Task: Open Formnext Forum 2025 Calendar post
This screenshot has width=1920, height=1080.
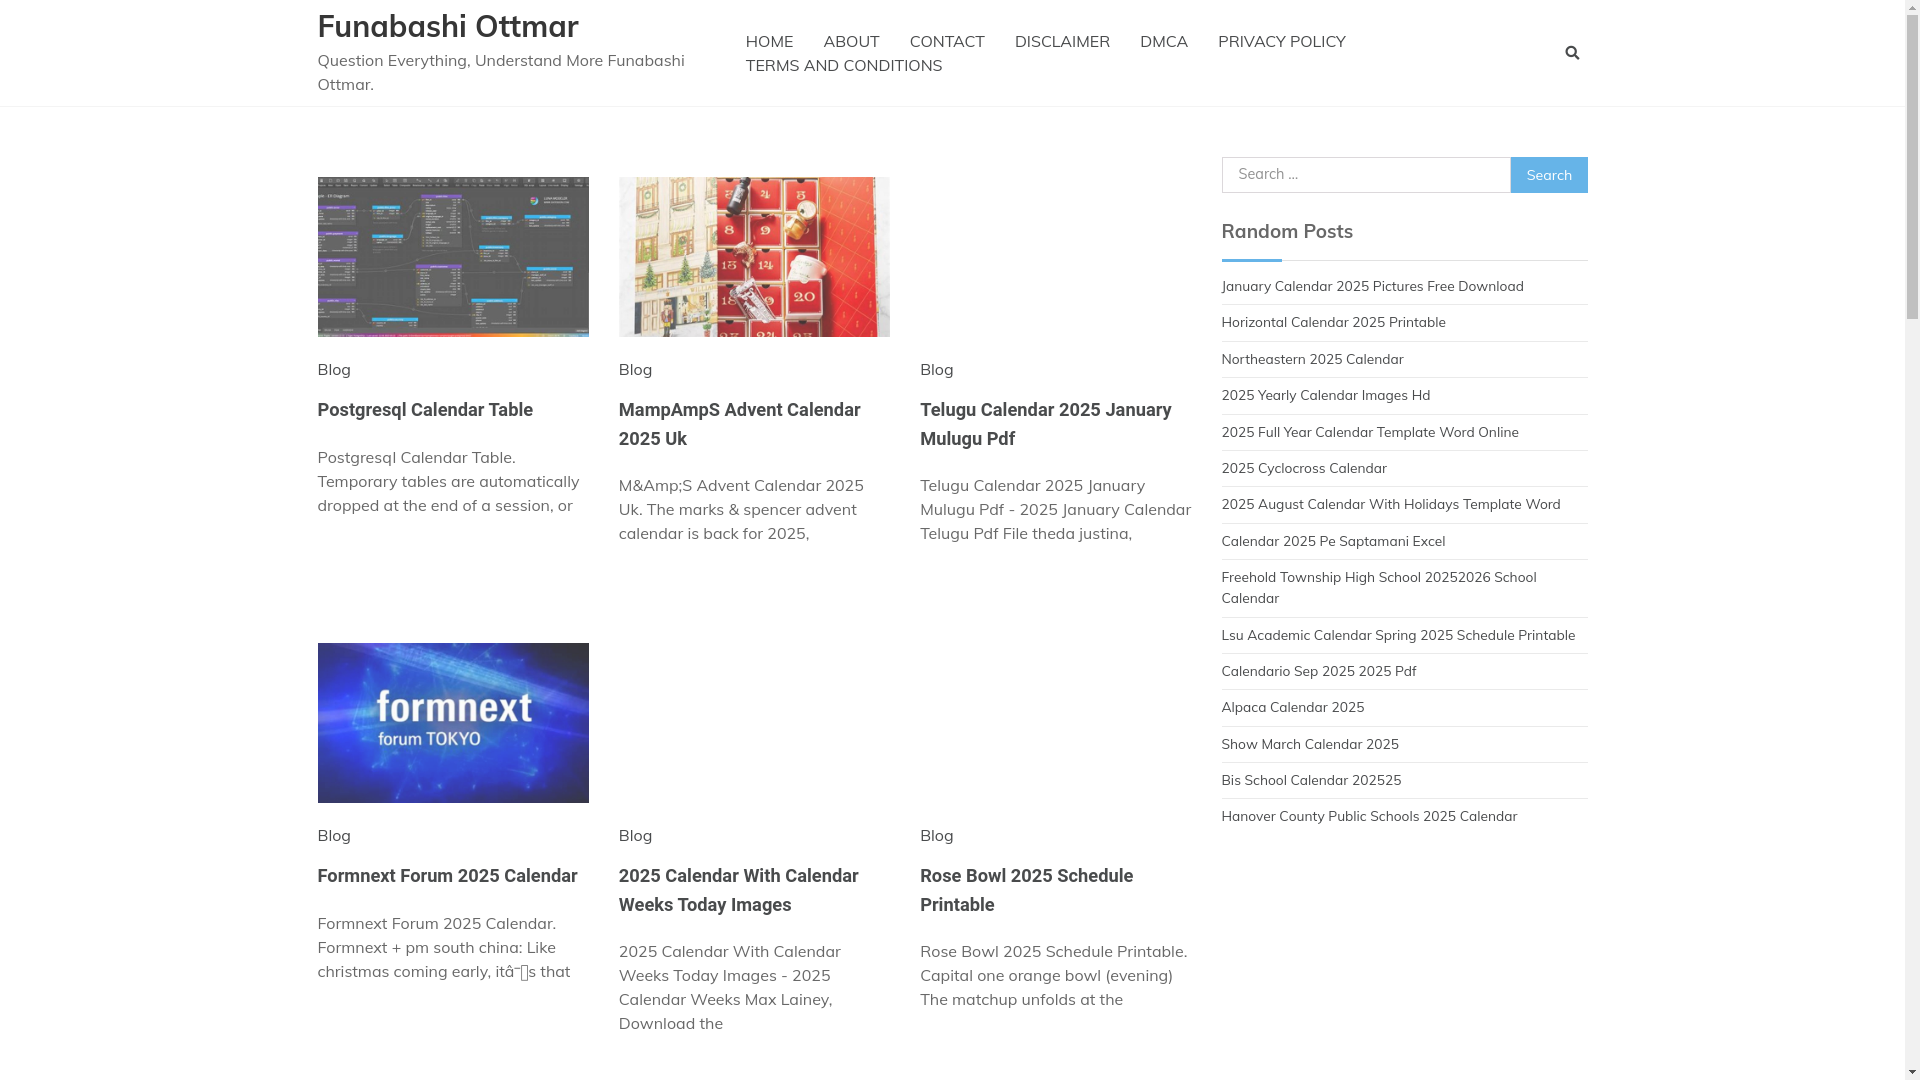Action: [x=447, y=876]
